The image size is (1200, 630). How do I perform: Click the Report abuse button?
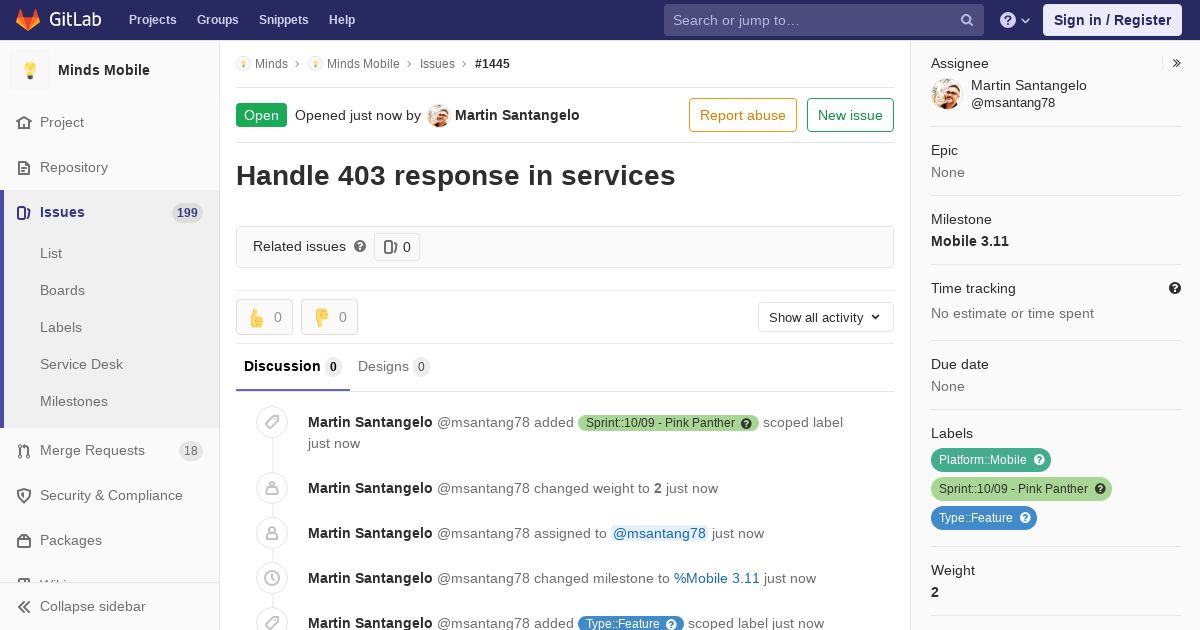pyautogui.click(x=743, y=115)
